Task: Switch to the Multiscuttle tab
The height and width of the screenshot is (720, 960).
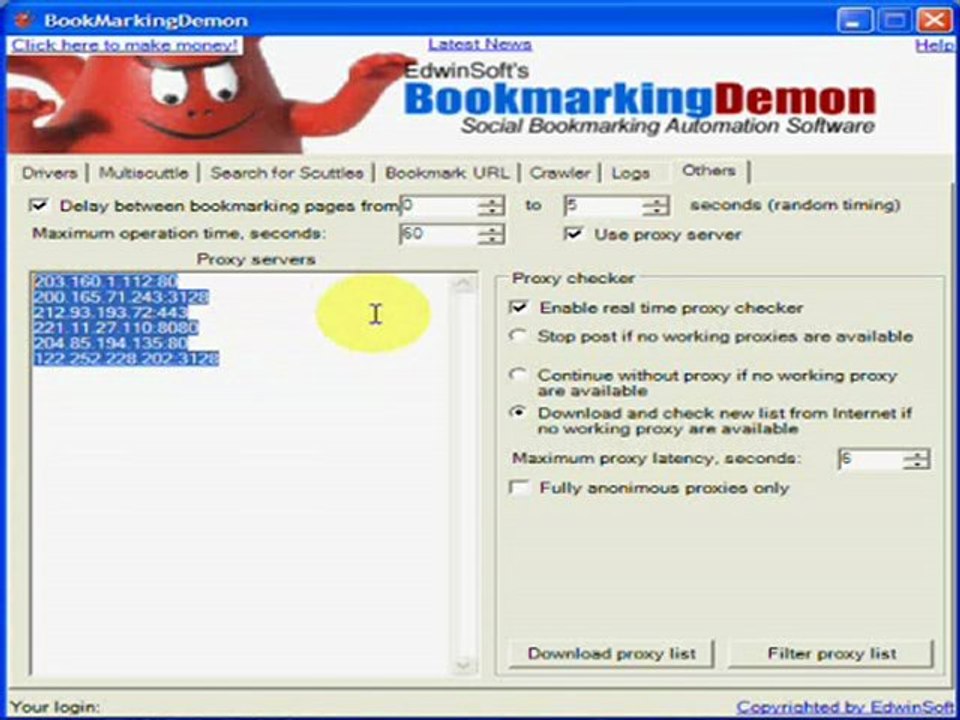Action: [144, 173]
